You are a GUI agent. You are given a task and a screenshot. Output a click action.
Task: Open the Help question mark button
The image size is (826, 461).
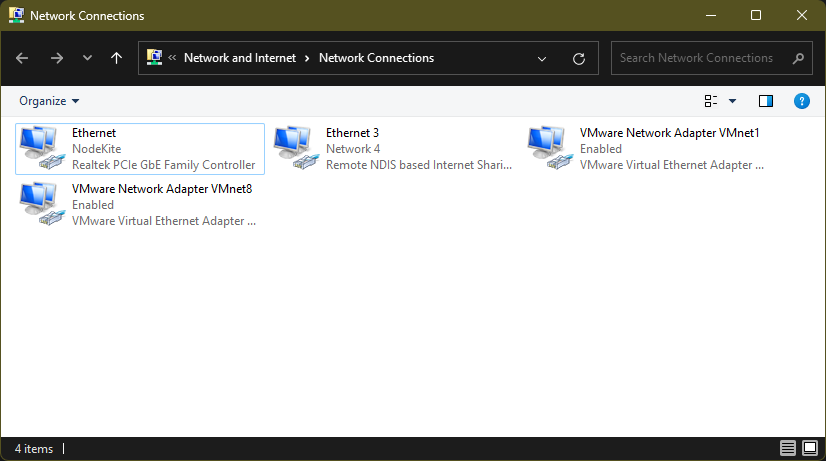coord(801,101)
